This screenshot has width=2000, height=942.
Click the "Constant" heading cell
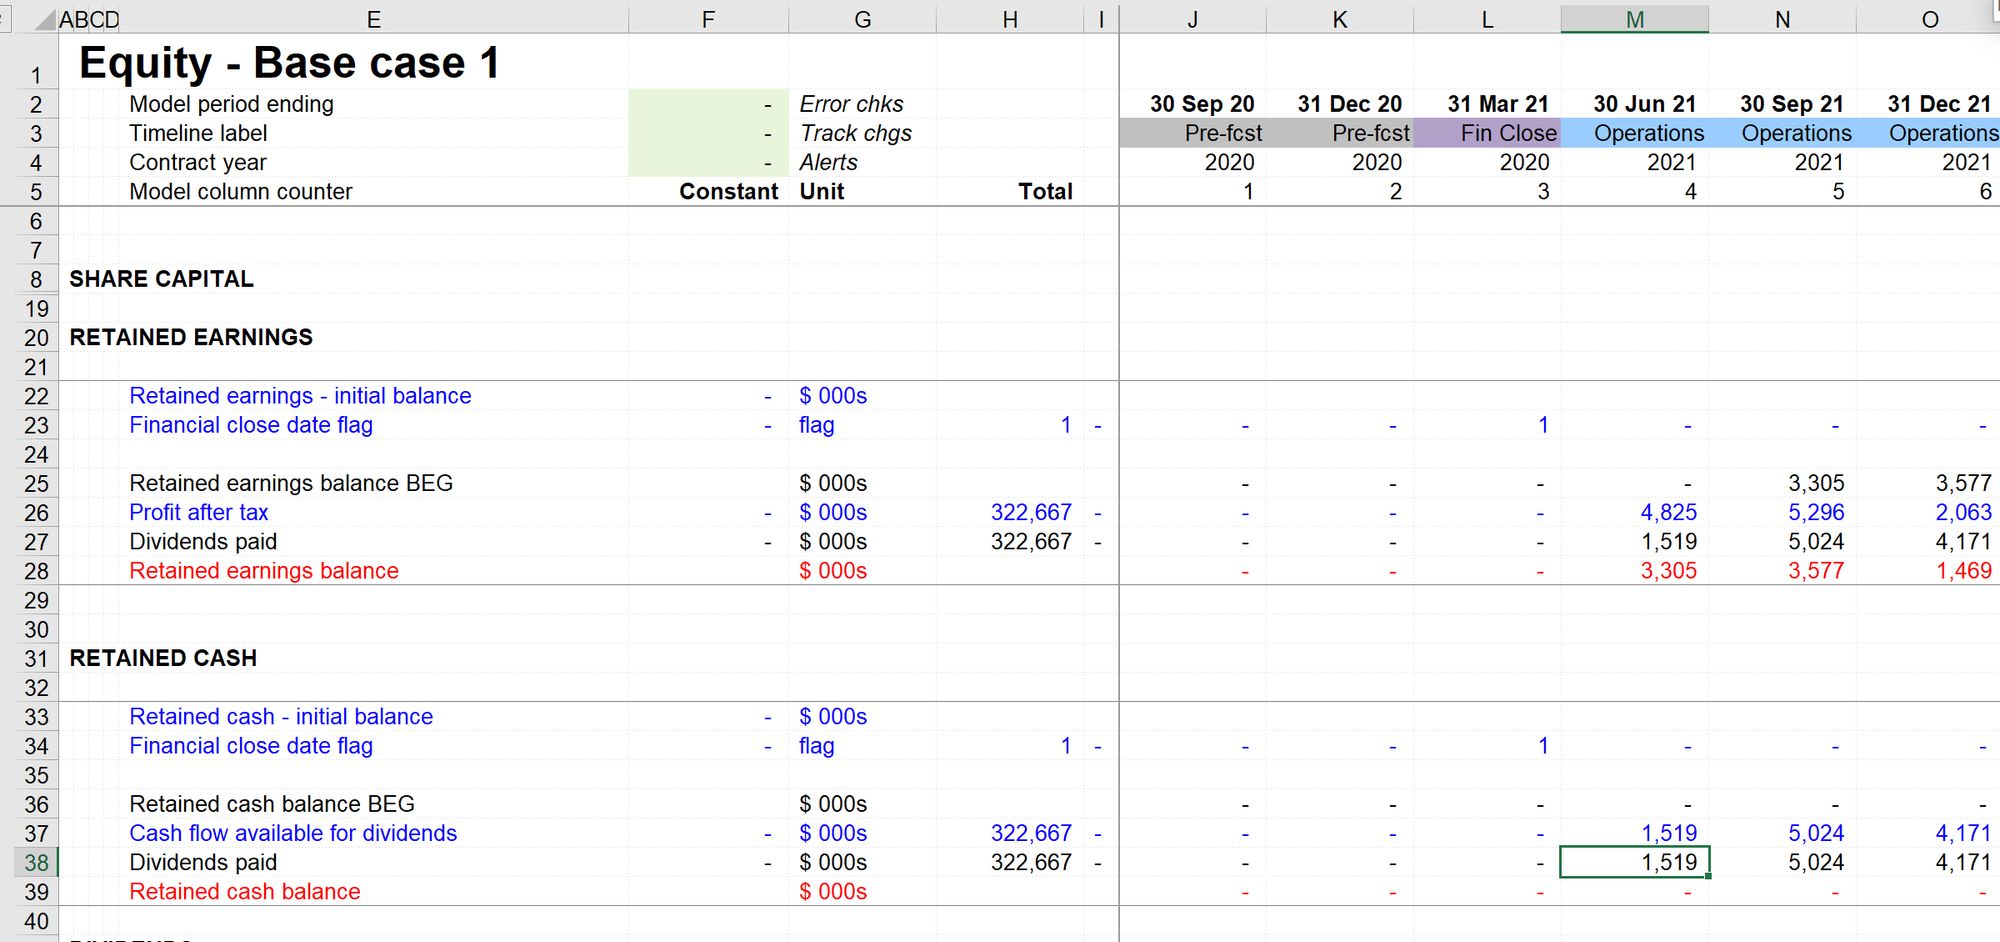pyautogui.click(x=728, y=191)
